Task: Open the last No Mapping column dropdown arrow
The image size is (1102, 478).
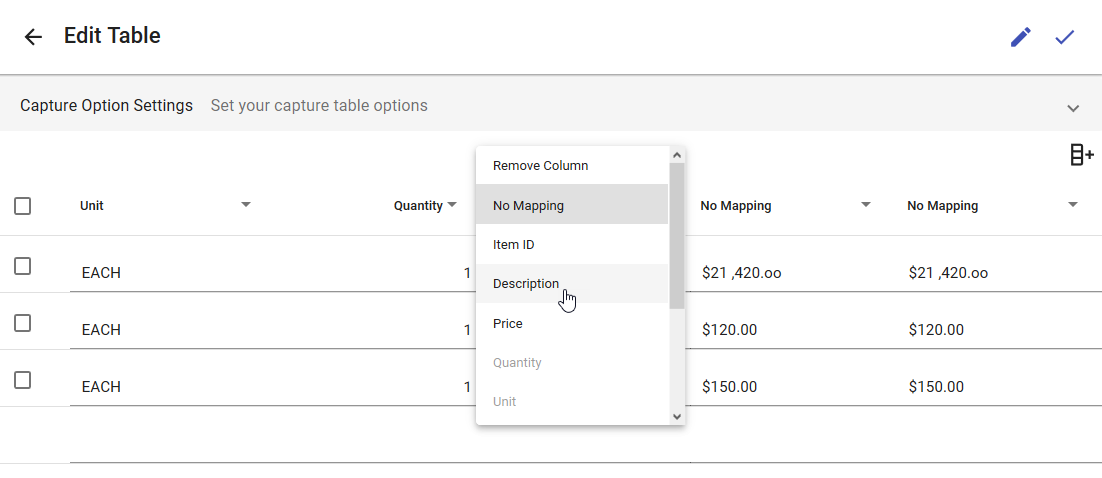Action: pos(1072,205)
